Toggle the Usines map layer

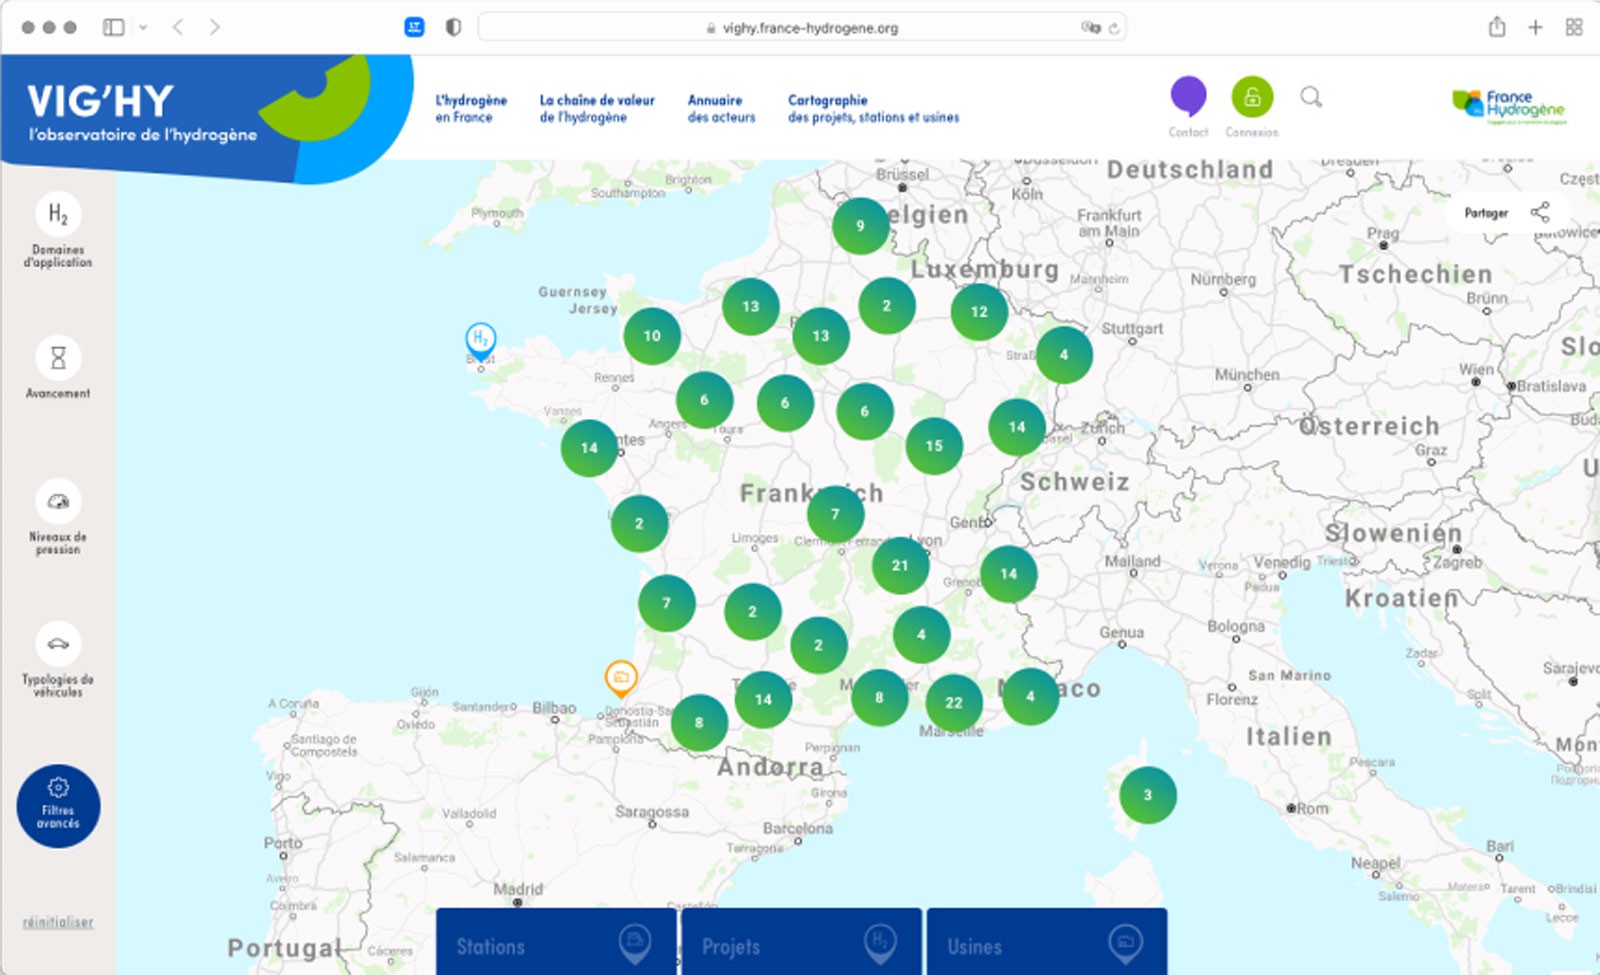1046,945
